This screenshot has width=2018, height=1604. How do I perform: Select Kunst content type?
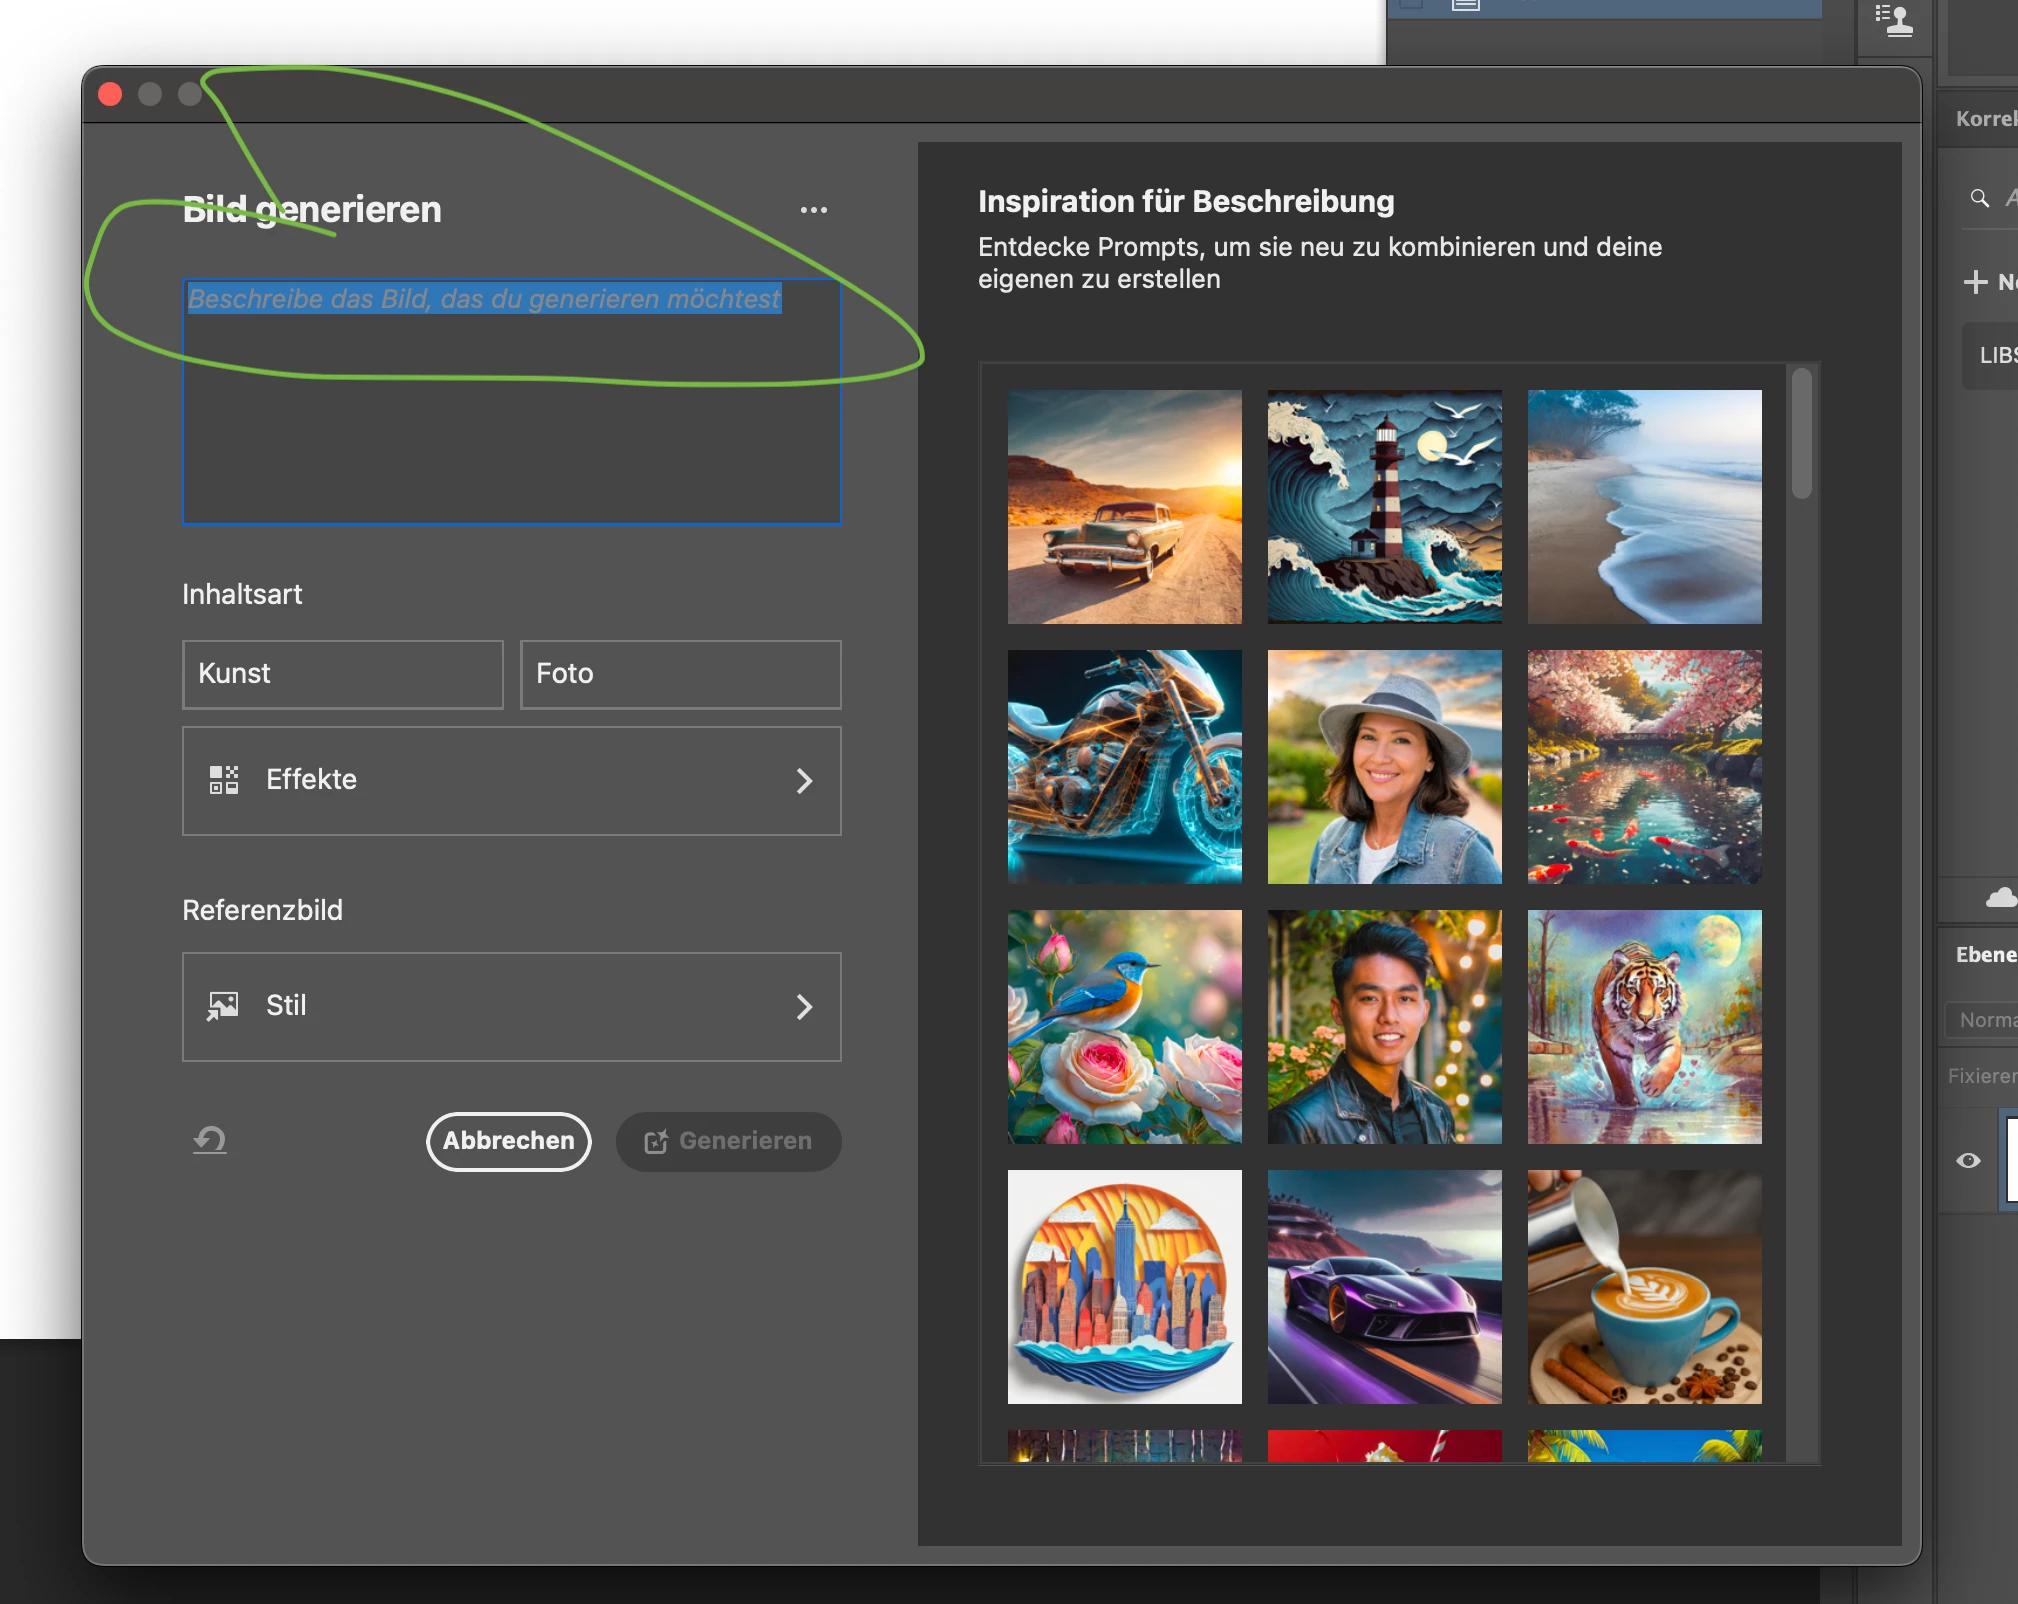tap(342, 674)
